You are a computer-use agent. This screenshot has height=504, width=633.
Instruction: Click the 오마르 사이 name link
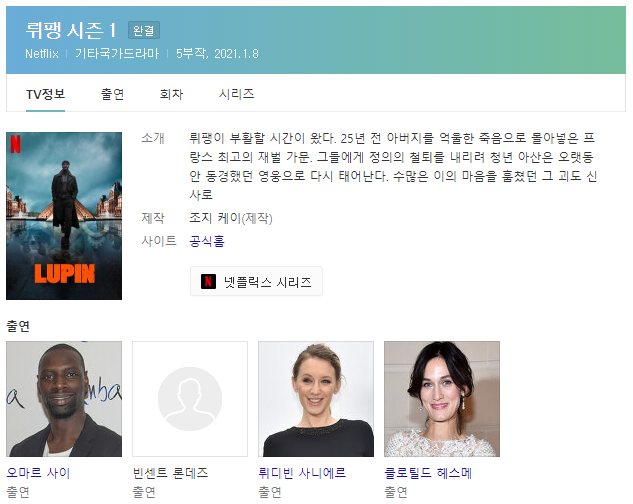tap(38, 473)
